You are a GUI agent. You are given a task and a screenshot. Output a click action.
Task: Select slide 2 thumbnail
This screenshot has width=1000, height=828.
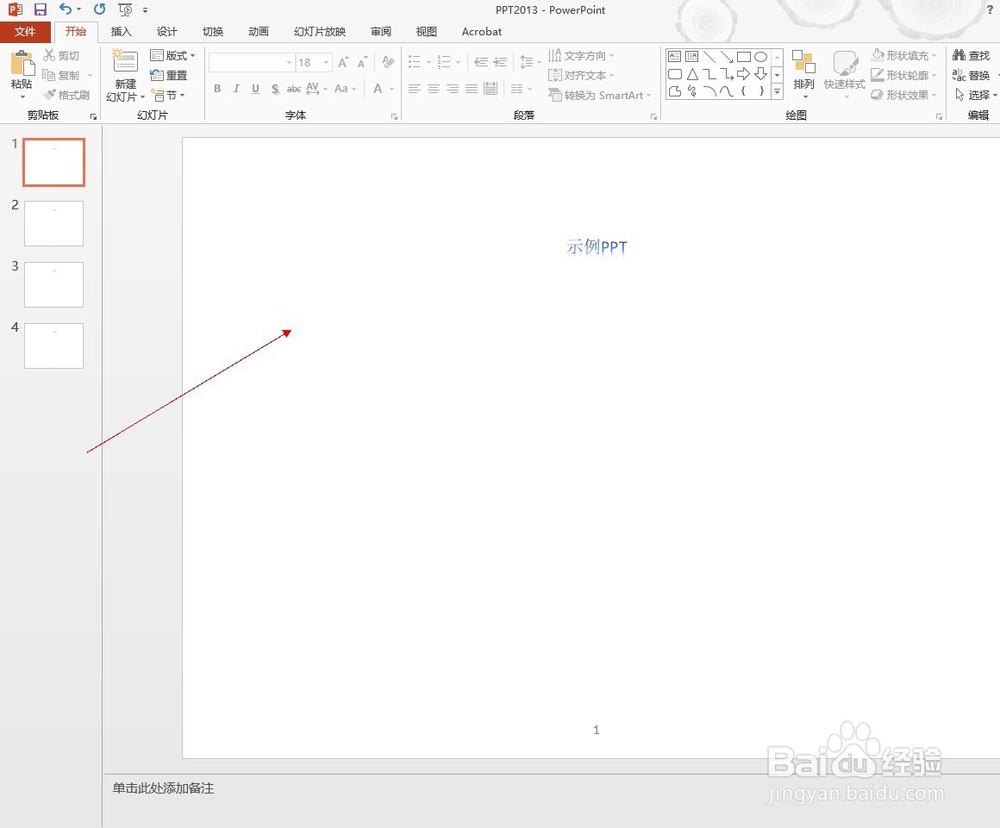54,223
